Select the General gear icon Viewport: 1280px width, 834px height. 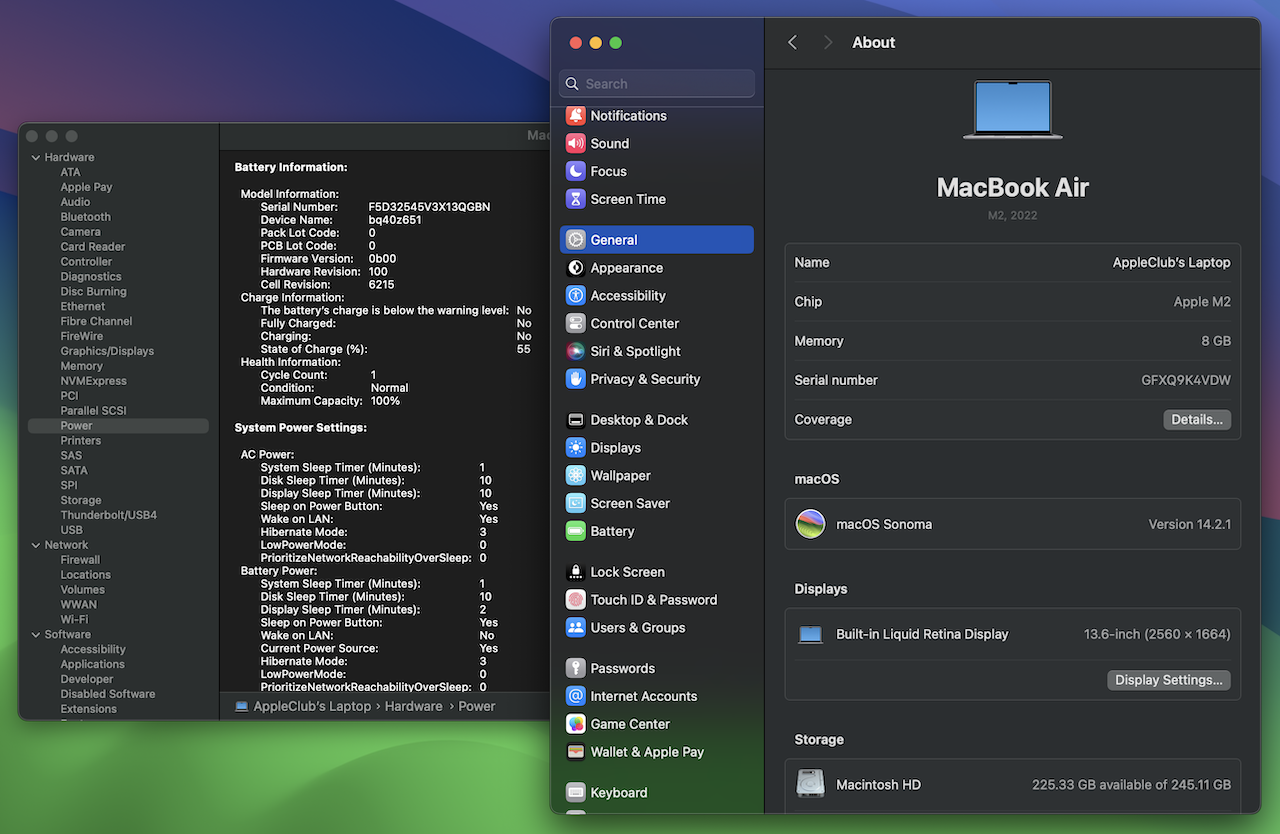coord(575,240)
